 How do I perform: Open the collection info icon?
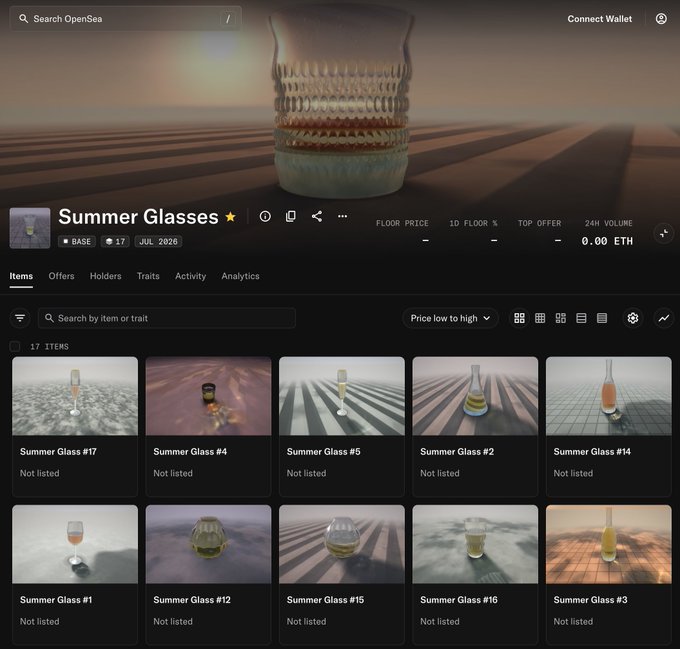tap(265, 216)
